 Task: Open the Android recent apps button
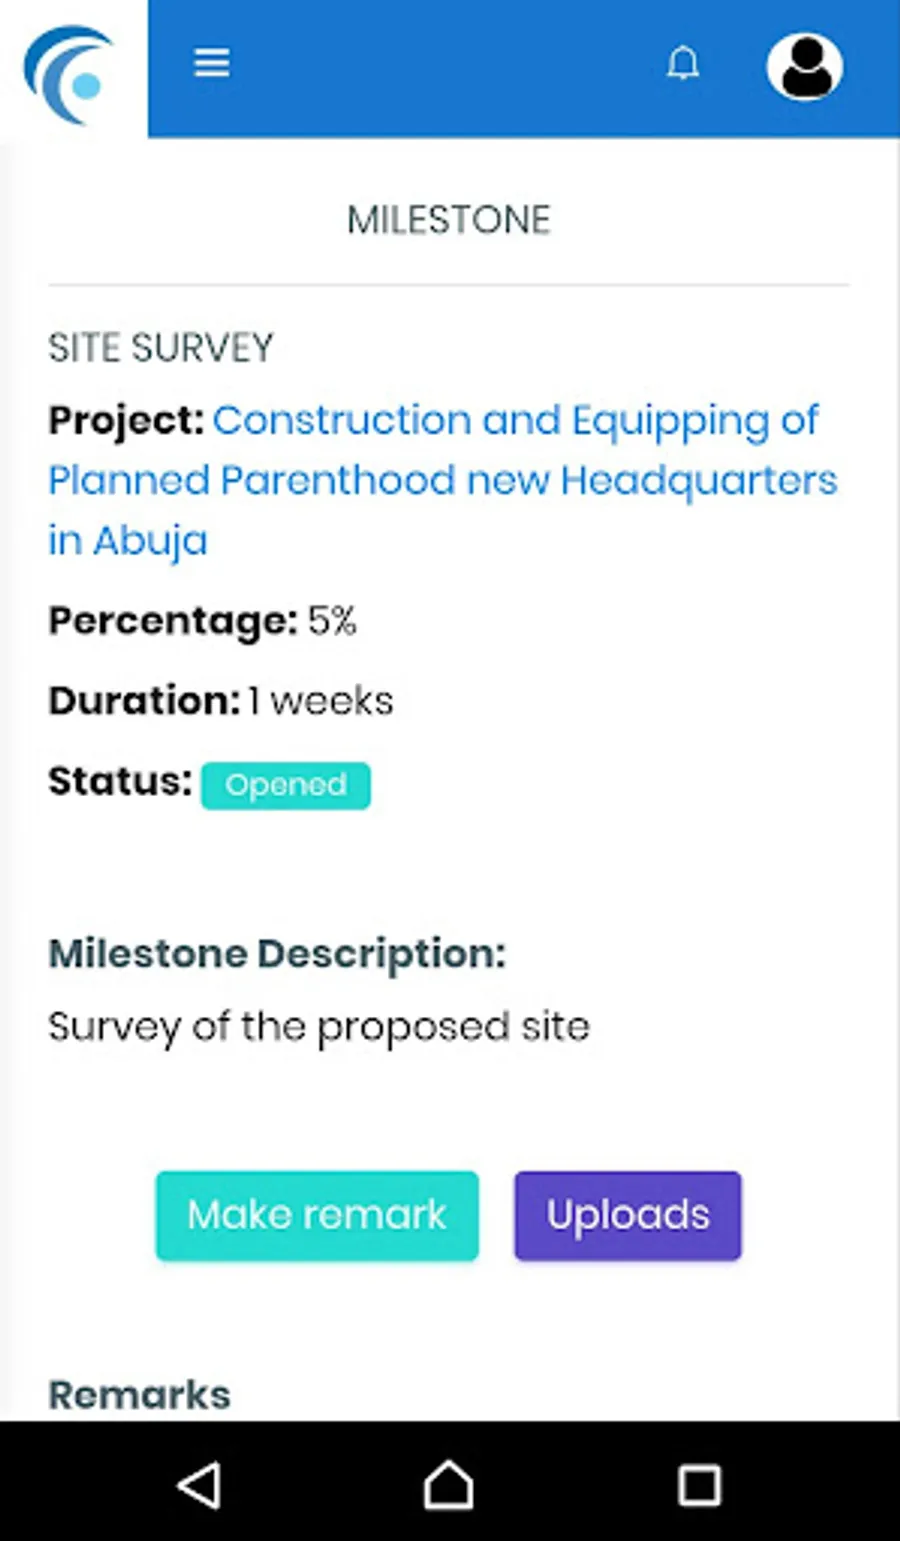699,1485
